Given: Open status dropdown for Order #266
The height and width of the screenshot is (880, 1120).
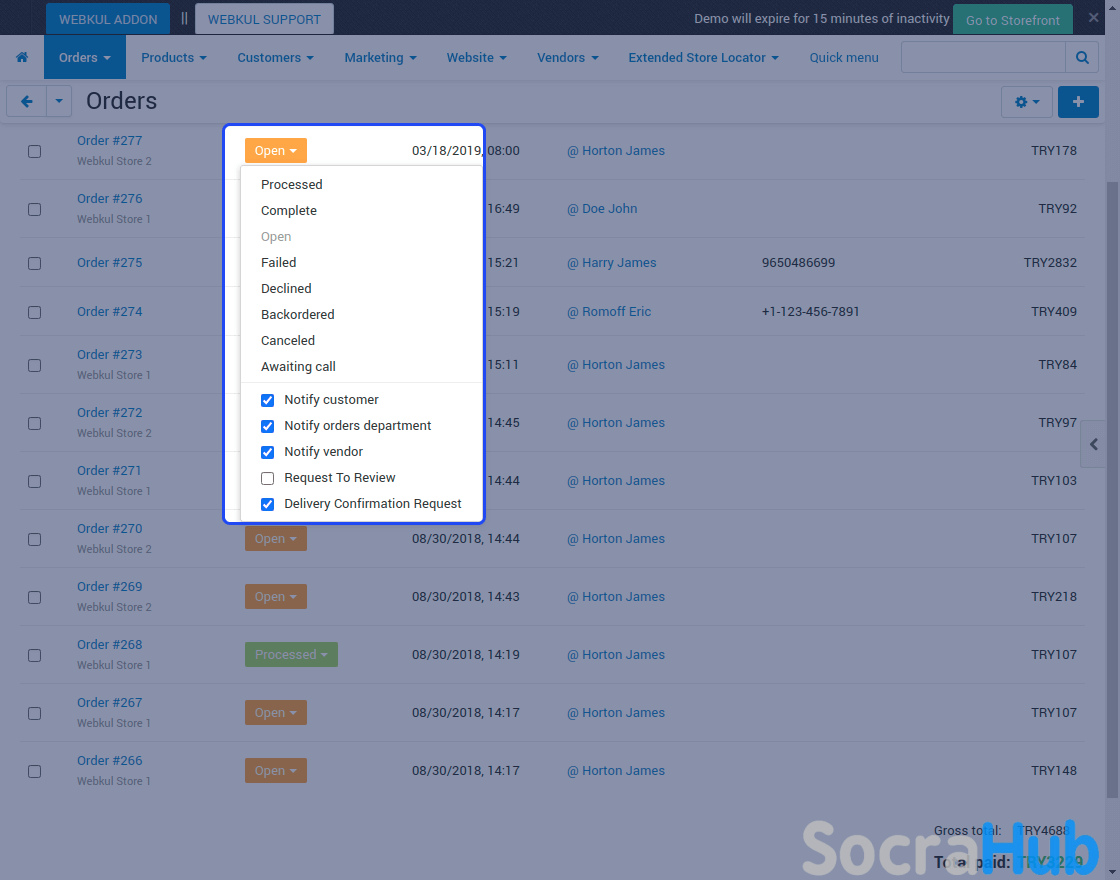Looking at the screenshot, I should [x=276, y=771].
